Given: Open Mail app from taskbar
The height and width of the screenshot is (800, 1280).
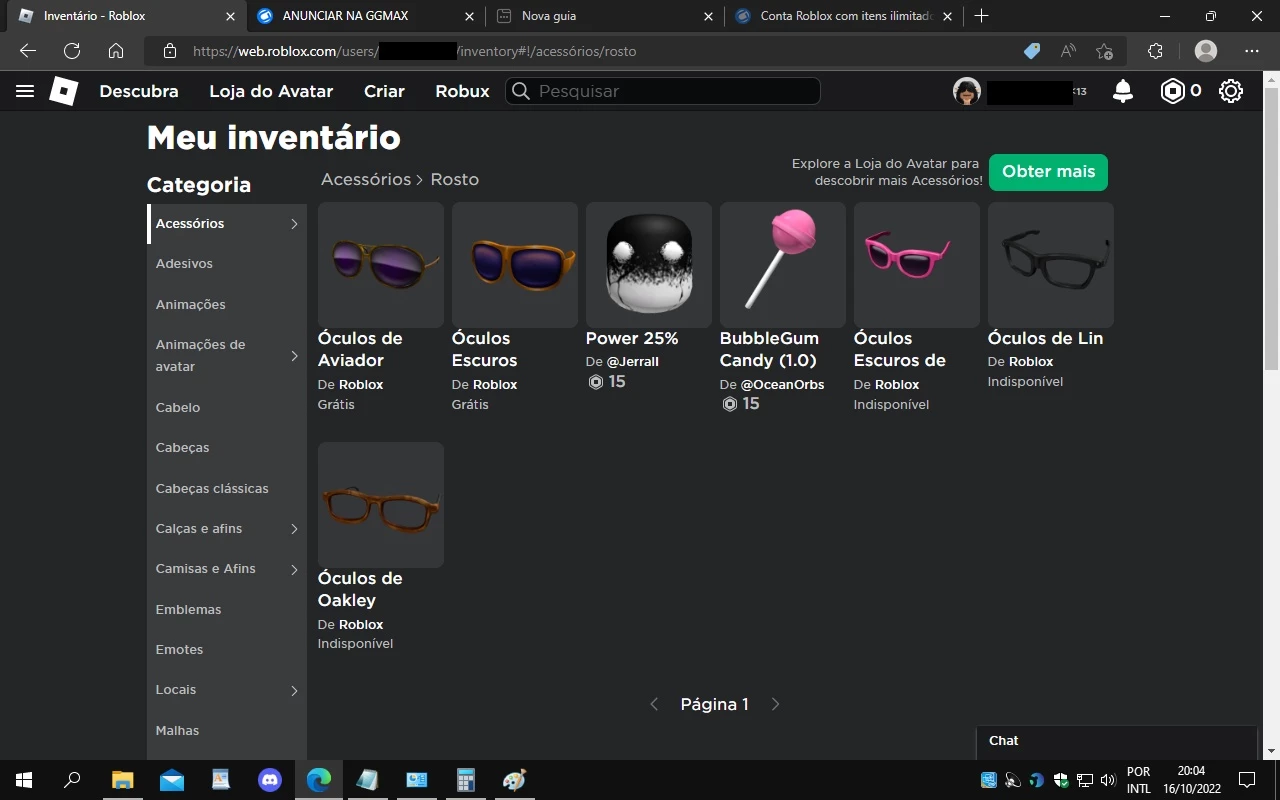Looking at the screenshot, I should 172,780.
